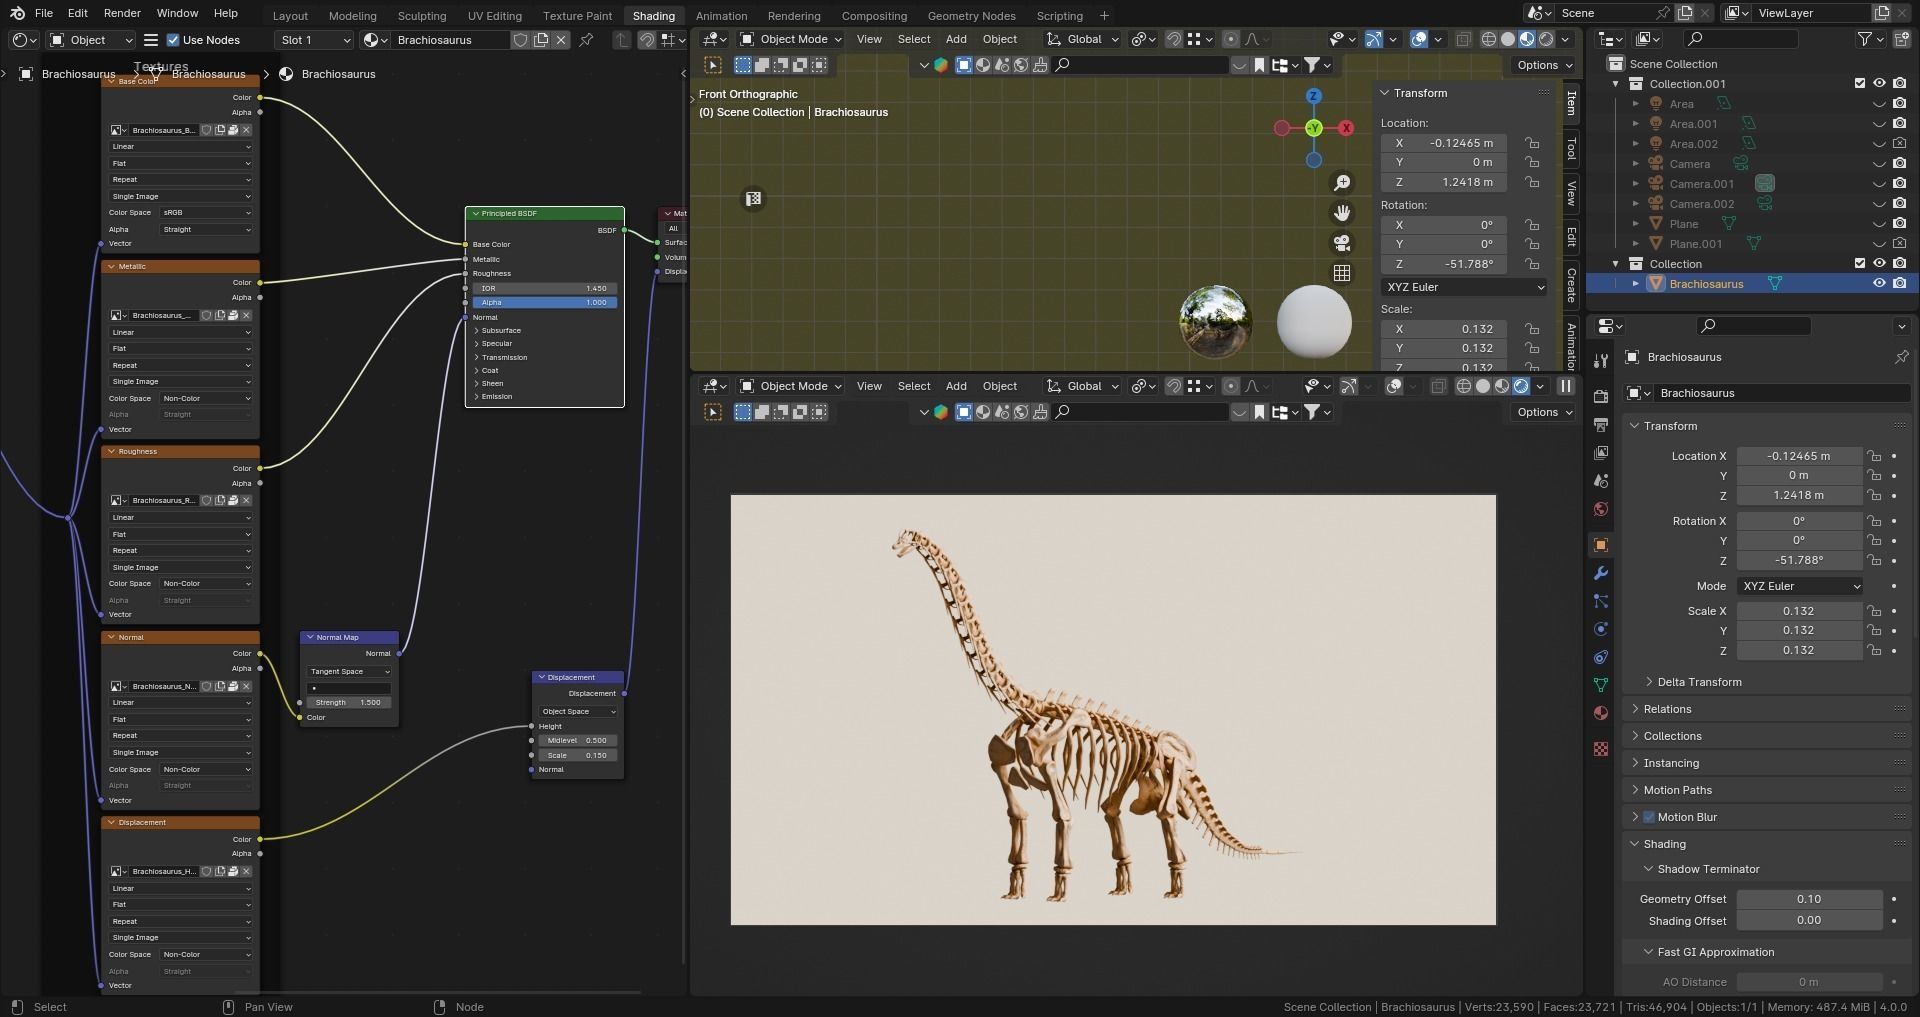Open XYZ Euler Mode dropdown in properties

coord(1800,586)
